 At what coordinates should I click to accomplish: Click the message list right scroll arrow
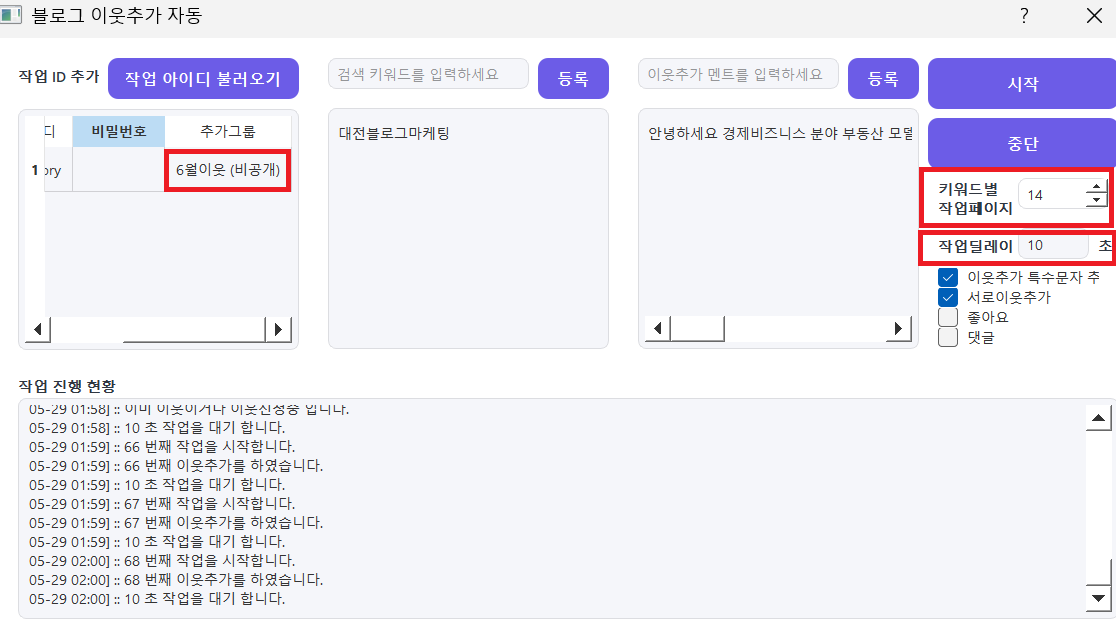tap(898, 329)
